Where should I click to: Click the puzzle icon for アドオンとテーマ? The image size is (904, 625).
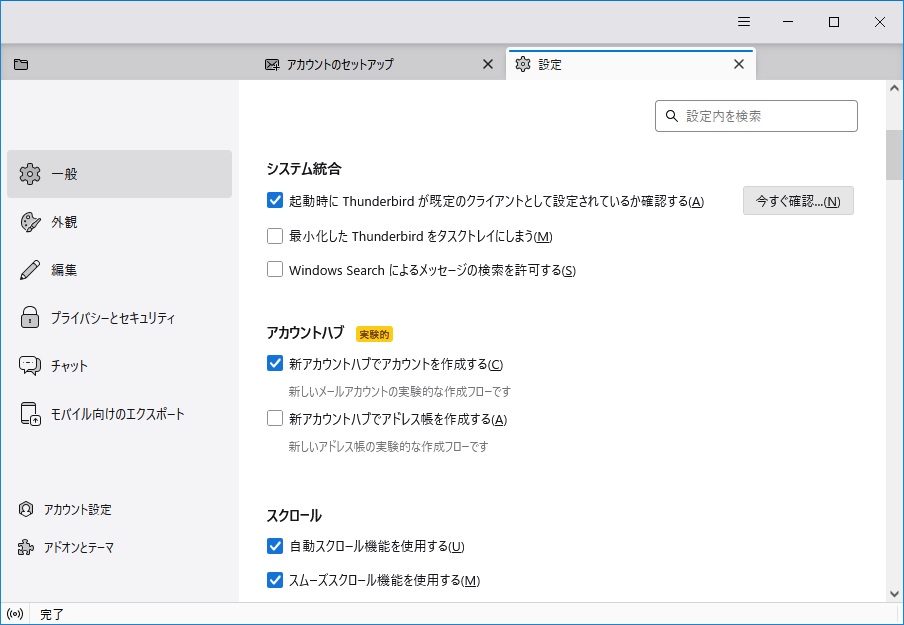[x=26, y=548]
